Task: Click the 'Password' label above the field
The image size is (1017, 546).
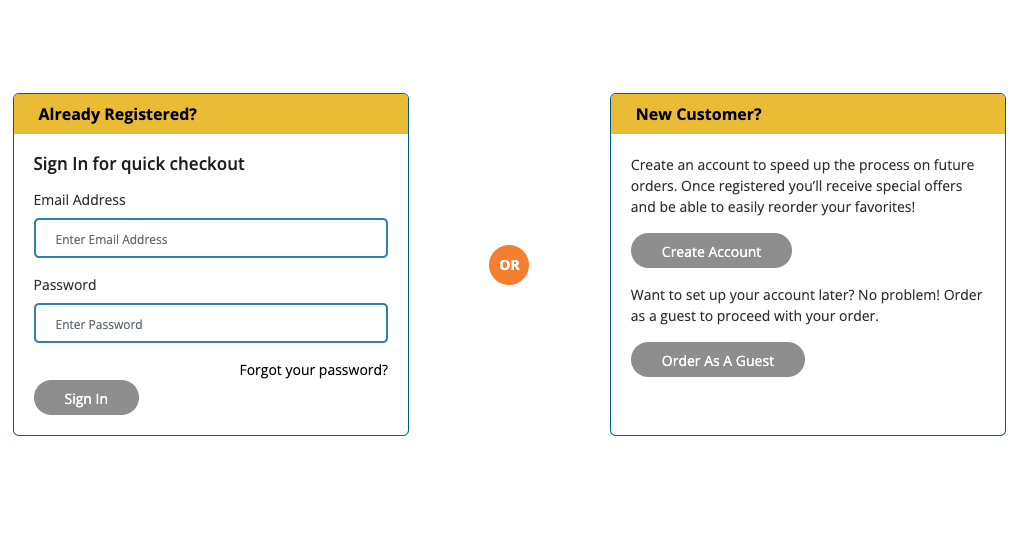Action: pyautogui.click(x=65, y=285)
